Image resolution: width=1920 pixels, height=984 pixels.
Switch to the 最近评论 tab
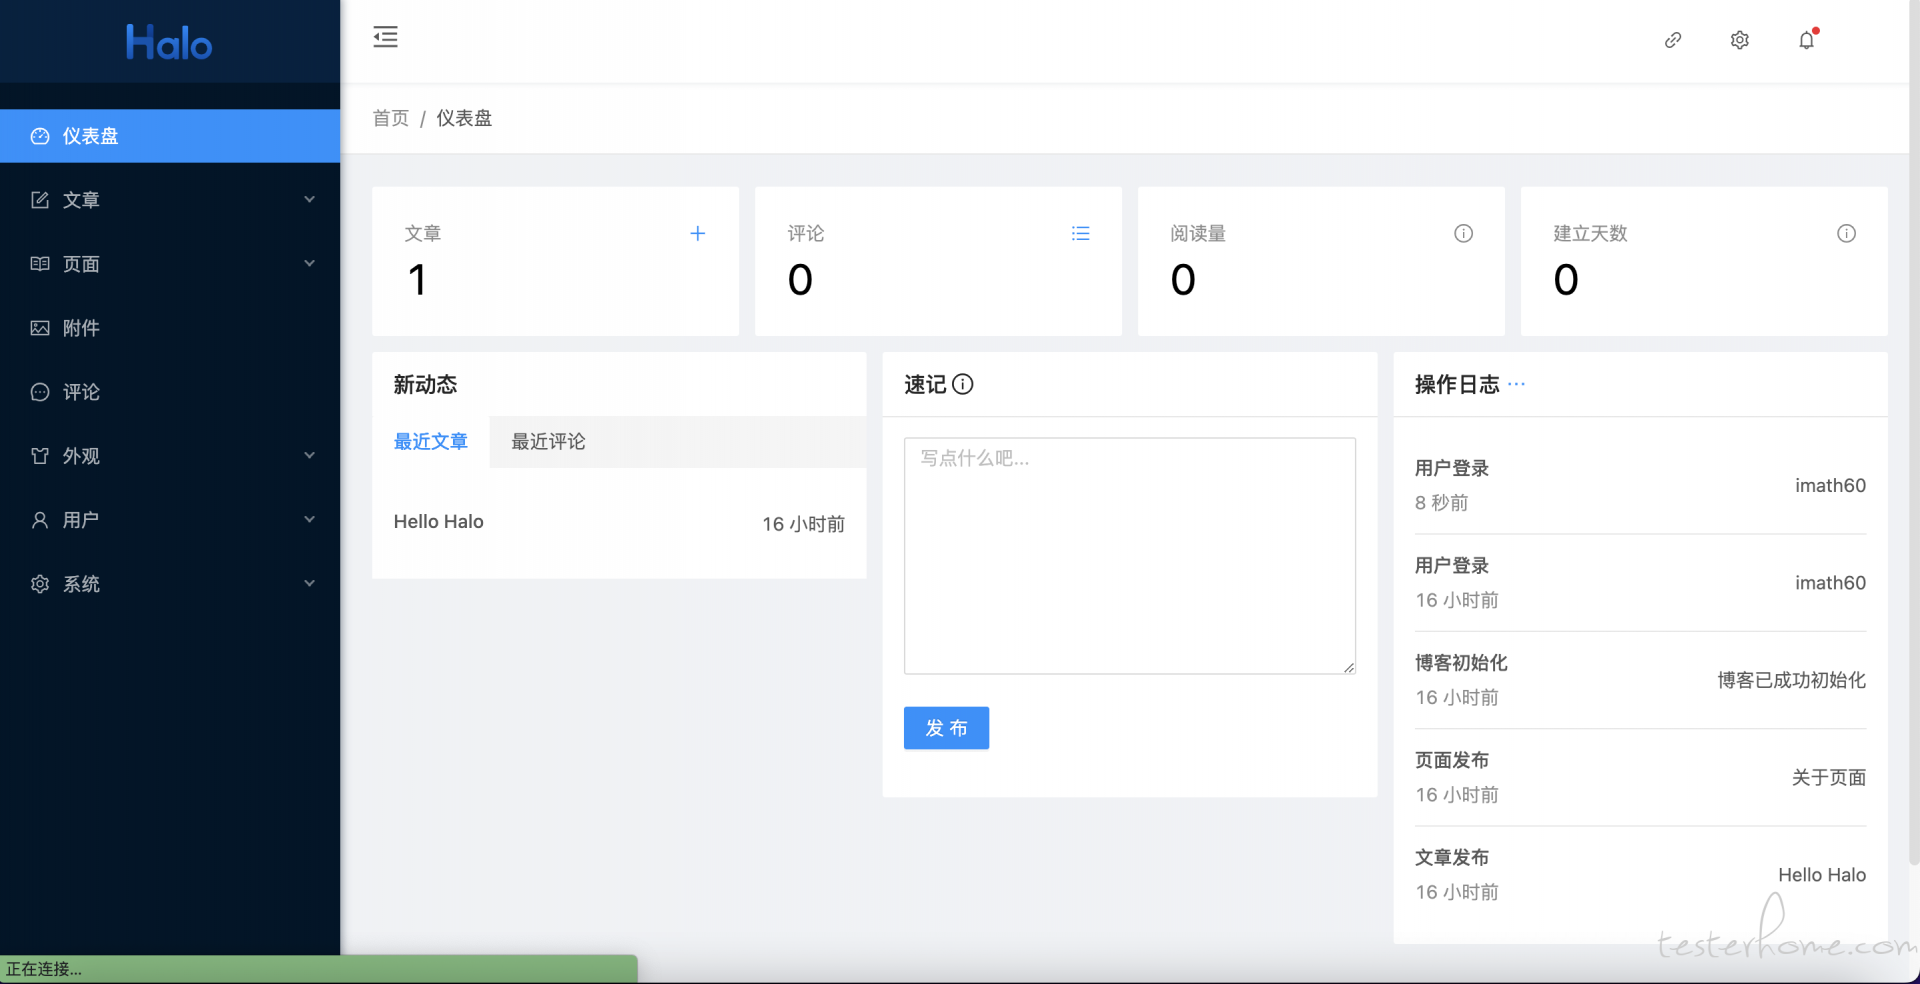(x=549, y=442)
